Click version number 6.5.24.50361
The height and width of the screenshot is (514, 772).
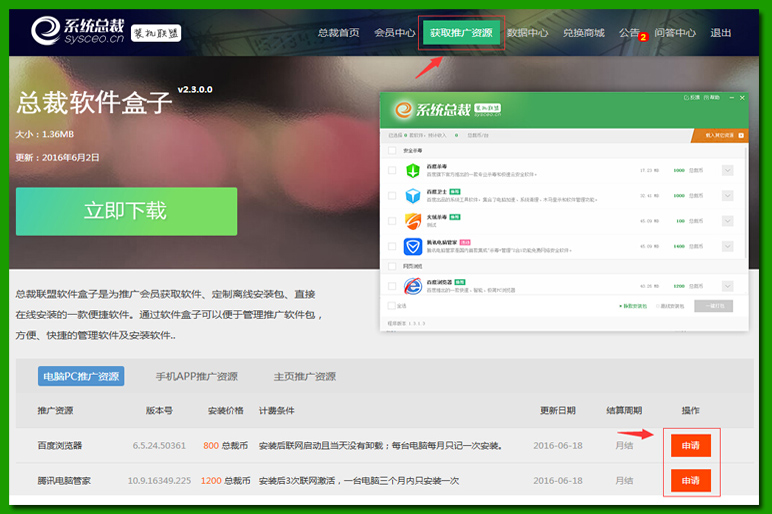pos(159,446)
